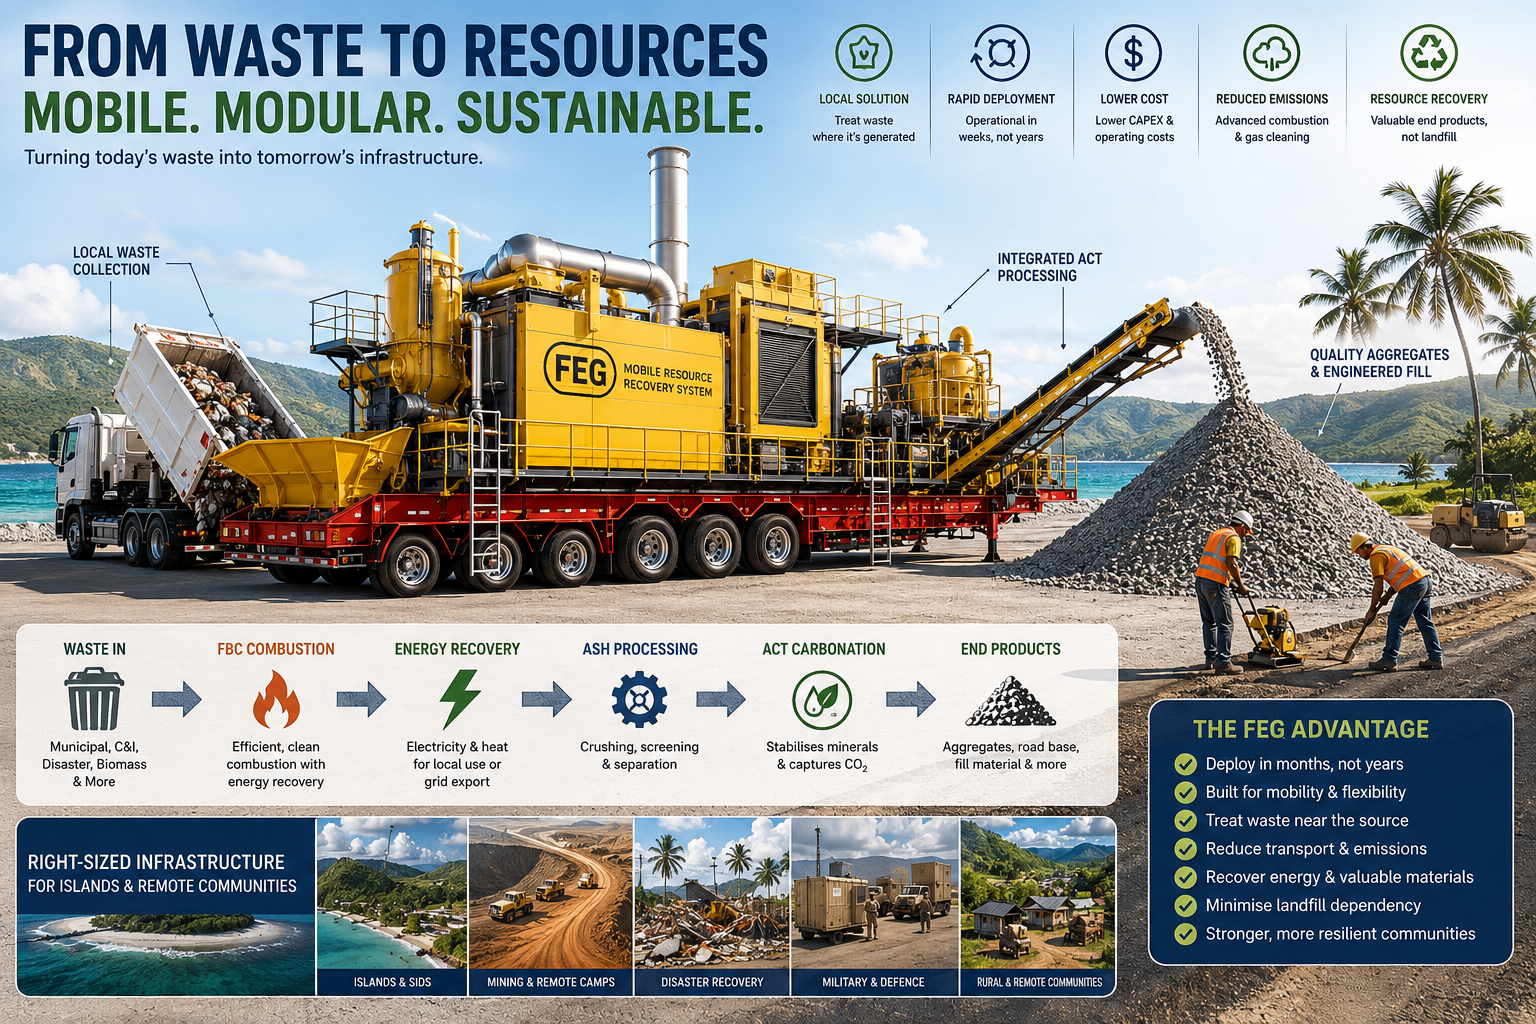Click the Lower Cost dollar sign icon

coord(1133,53)
